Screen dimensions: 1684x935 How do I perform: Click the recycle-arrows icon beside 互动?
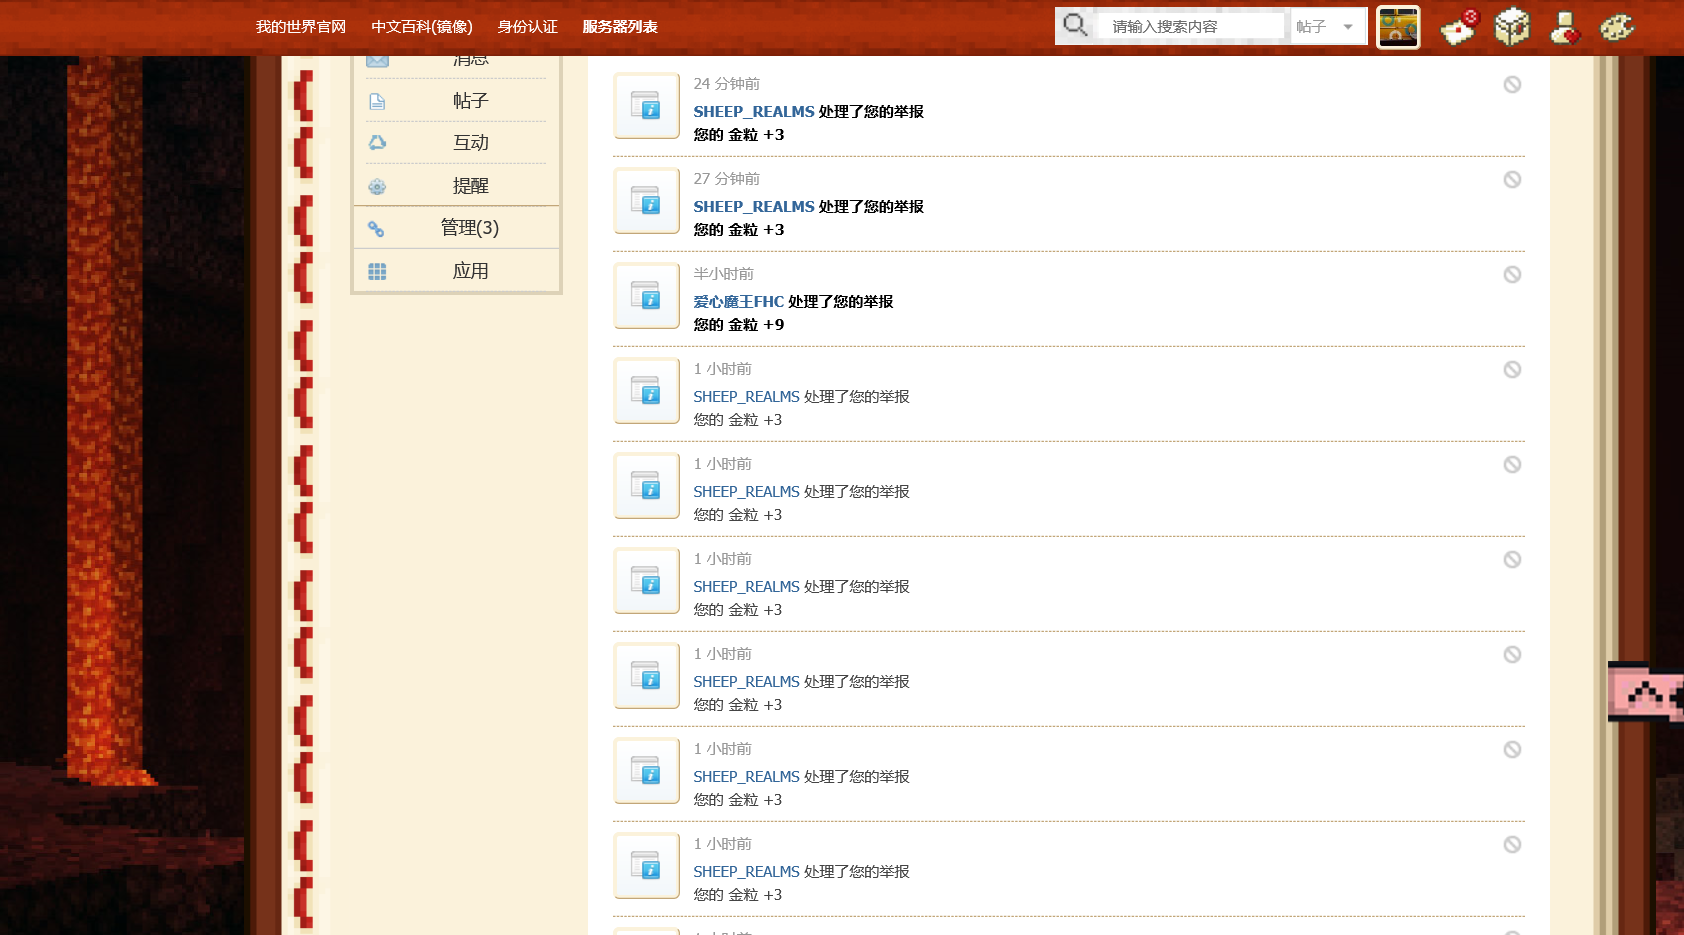[x=377, y=143]
